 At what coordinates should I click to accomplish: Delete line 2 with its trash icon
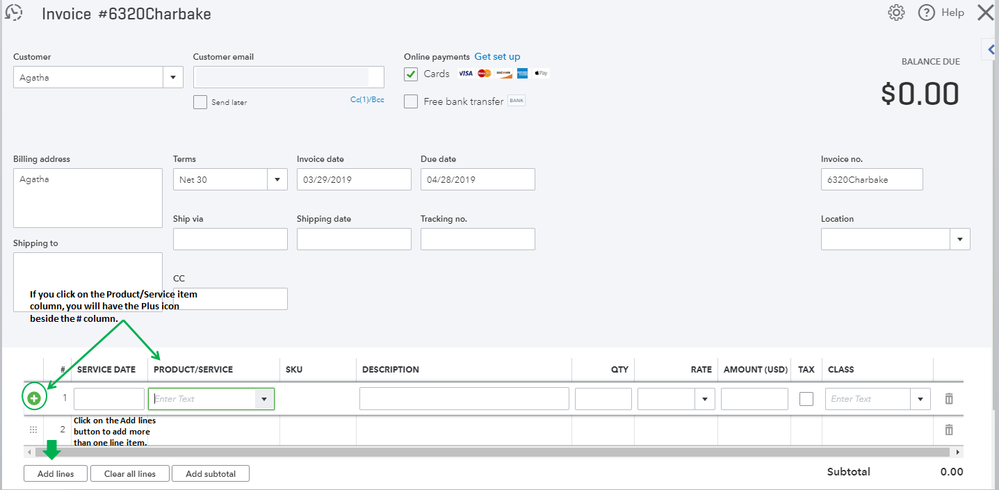(949, 429)
